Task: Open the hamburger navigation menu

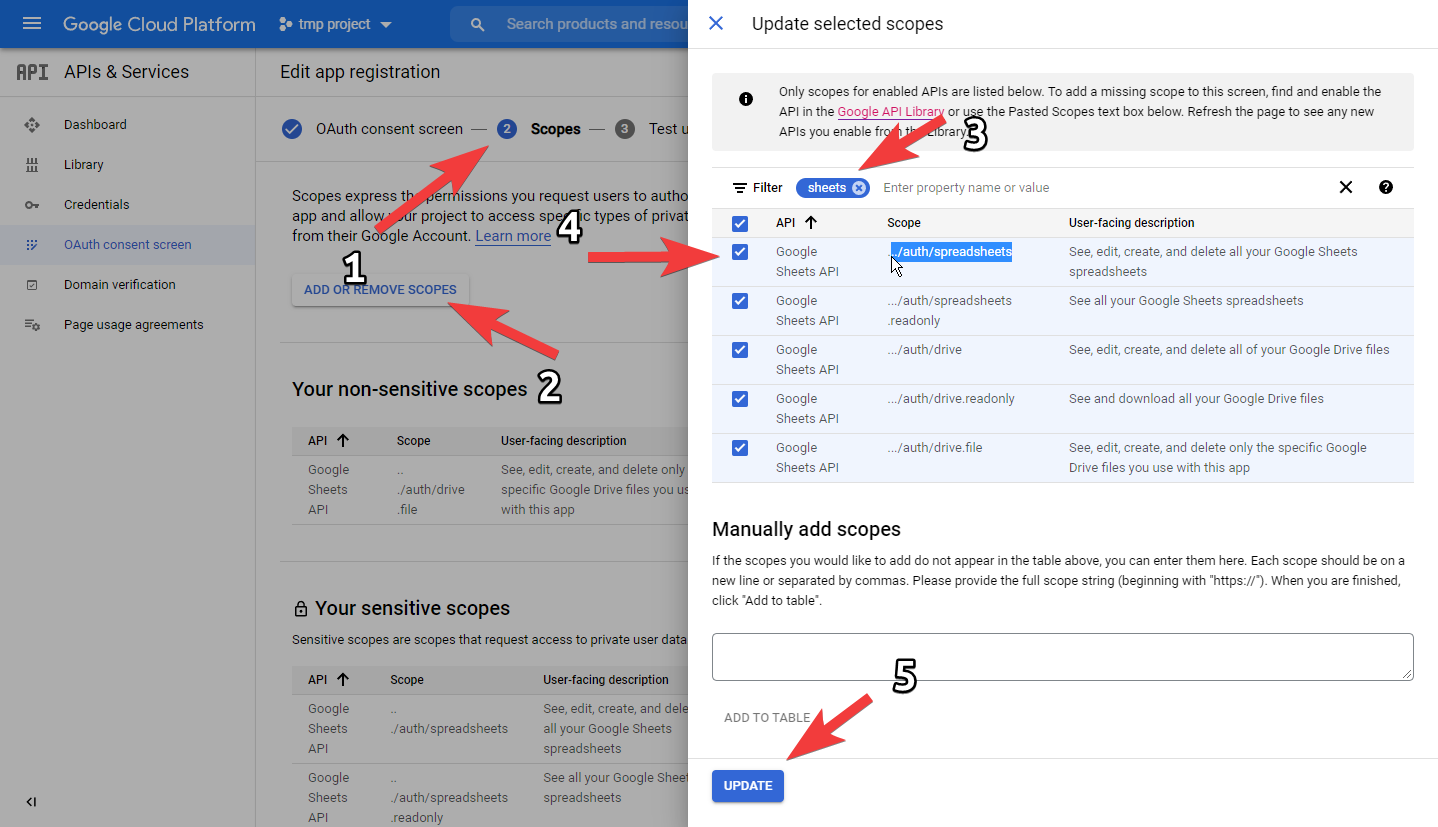Action: coord(32,24)
